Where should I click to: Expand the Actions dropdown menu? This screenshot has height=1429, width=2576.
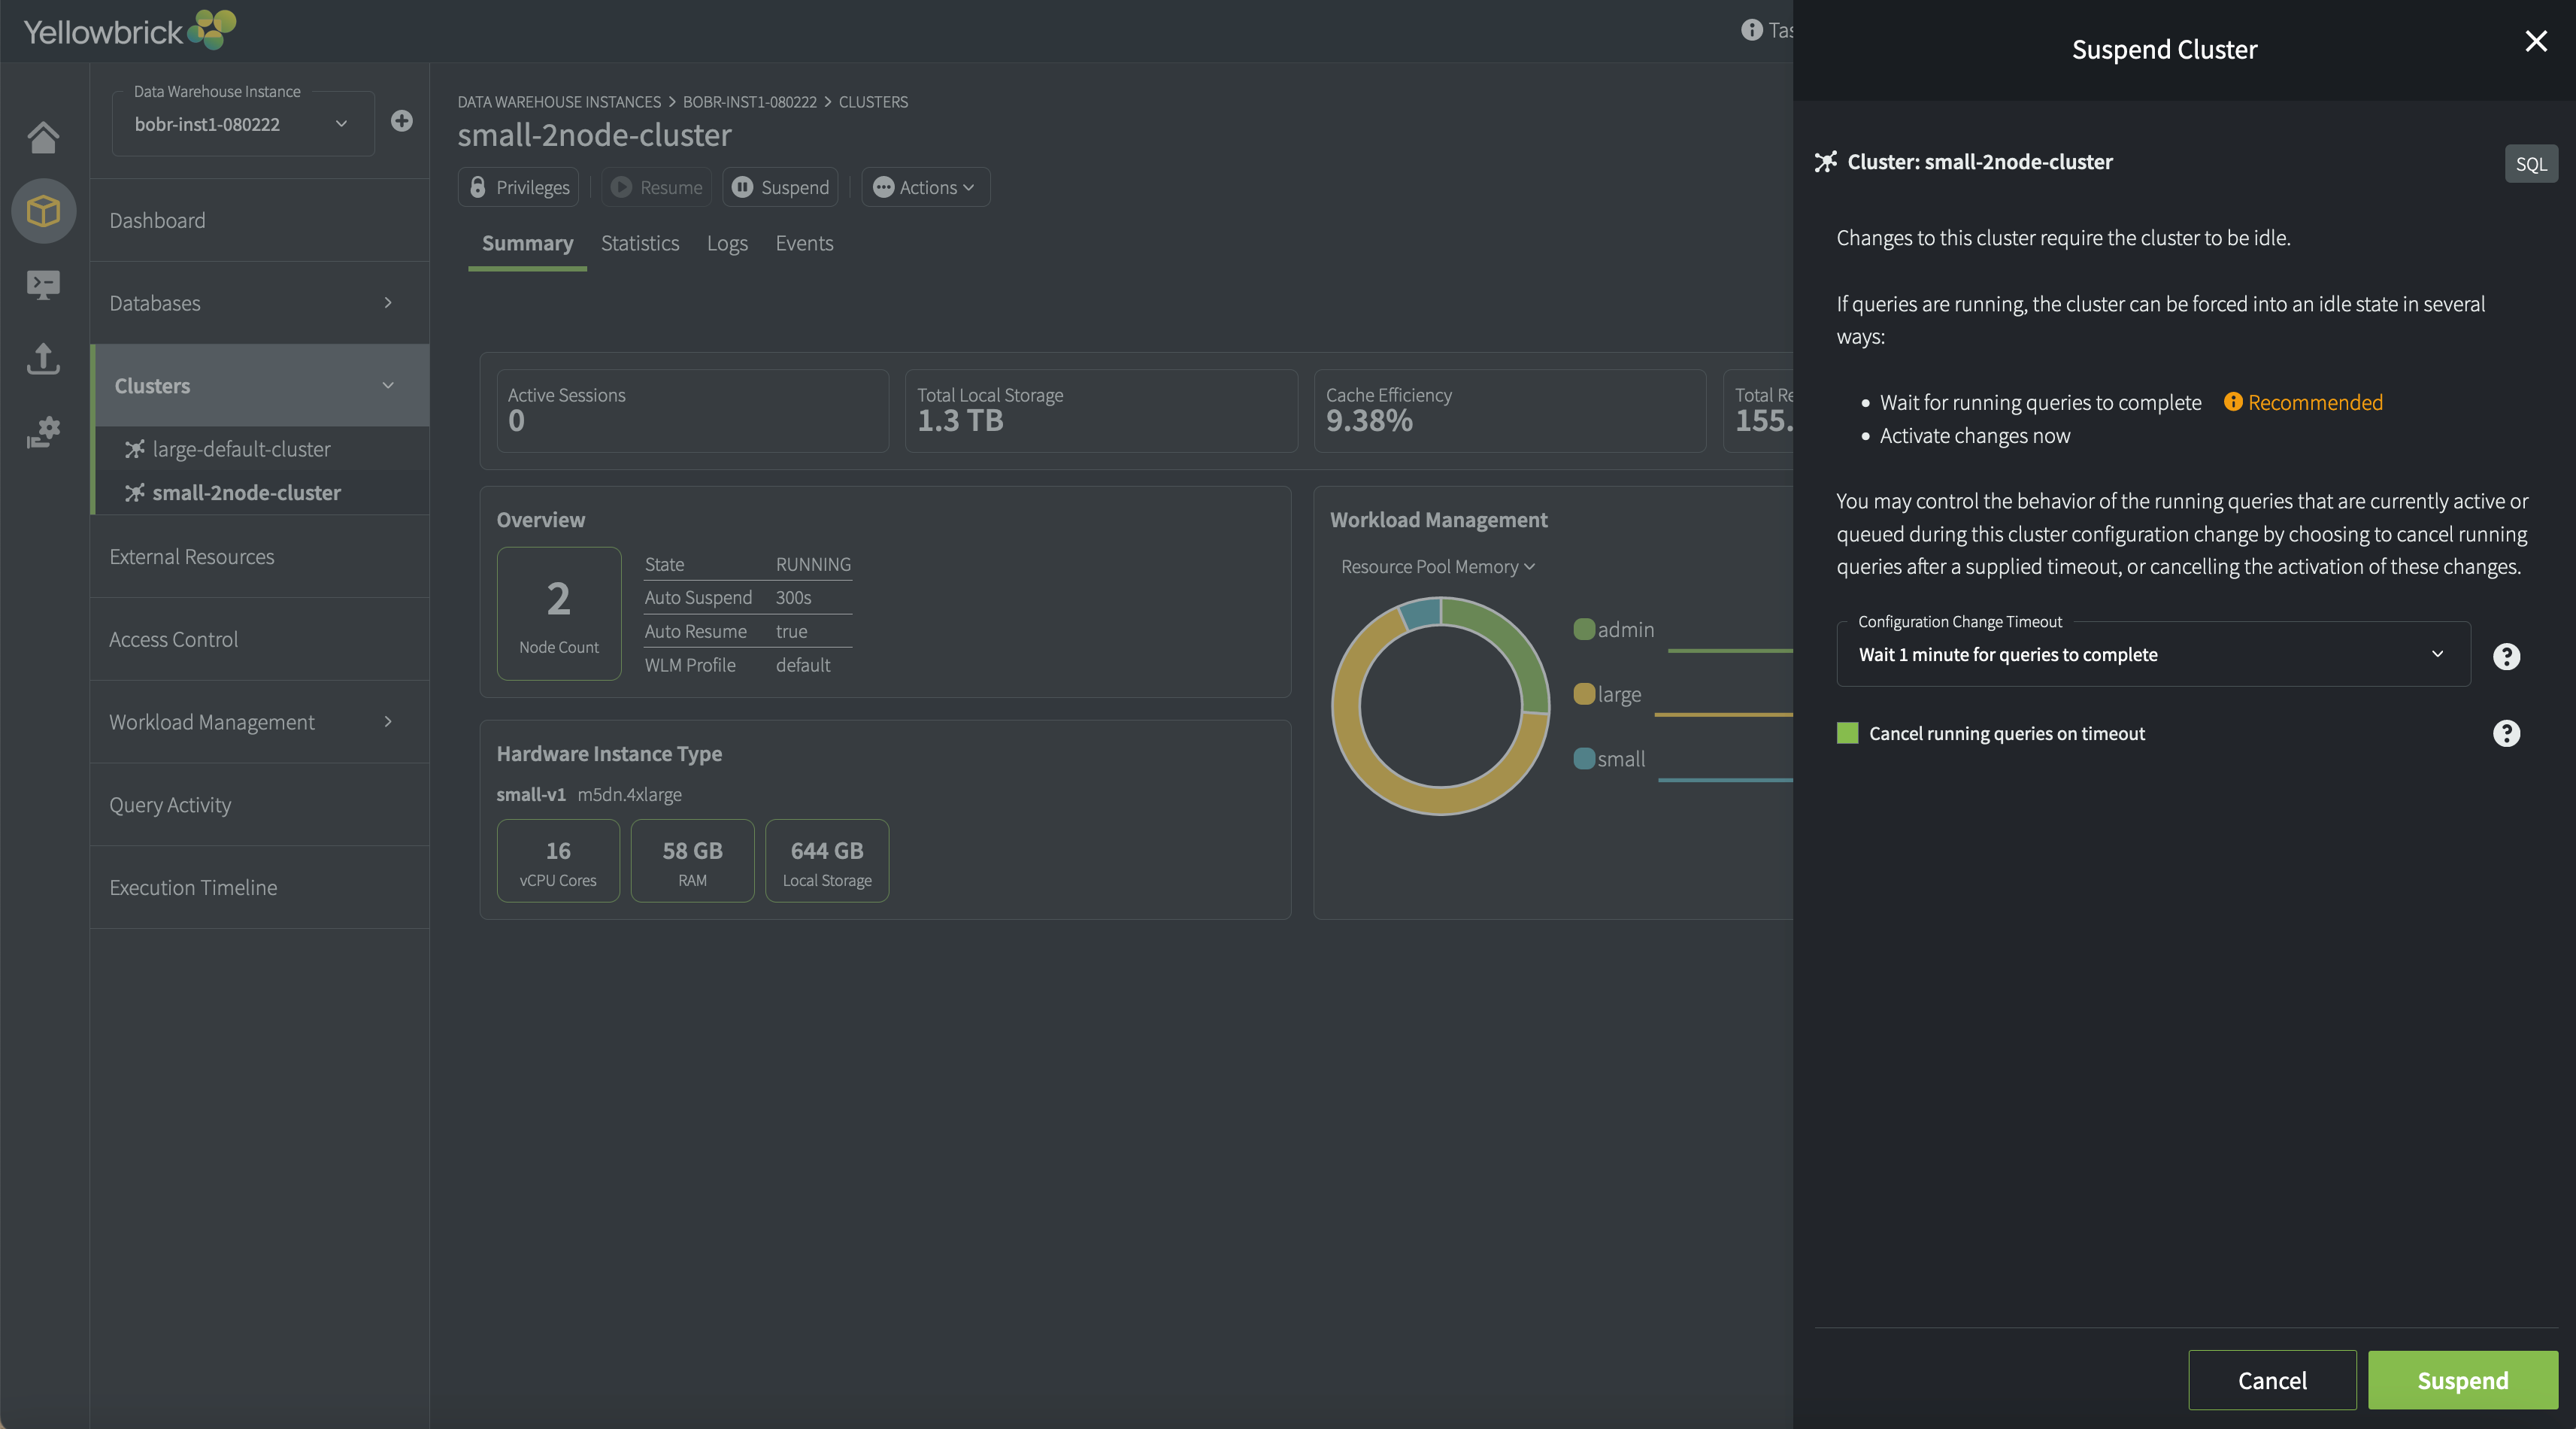(x=925, y=187)
